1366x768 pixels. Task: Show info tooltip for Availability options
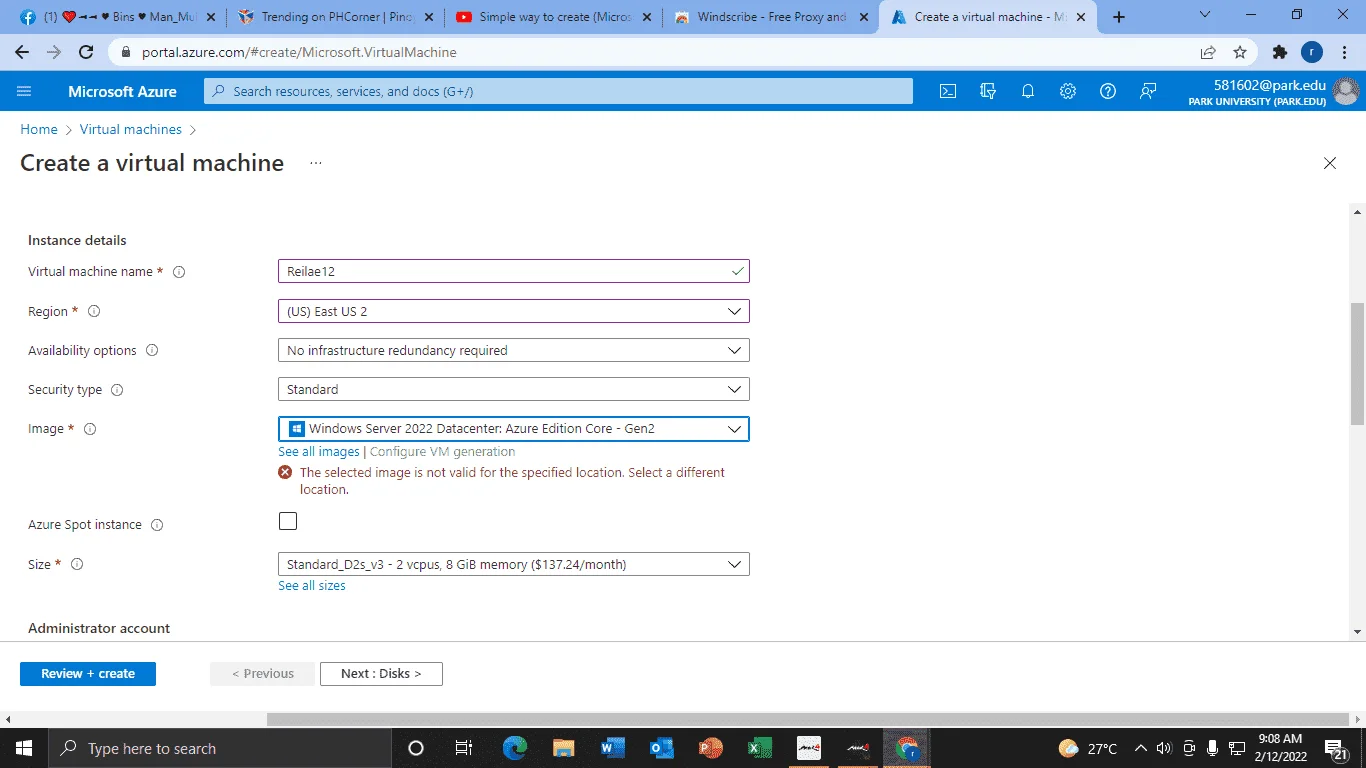152,351
